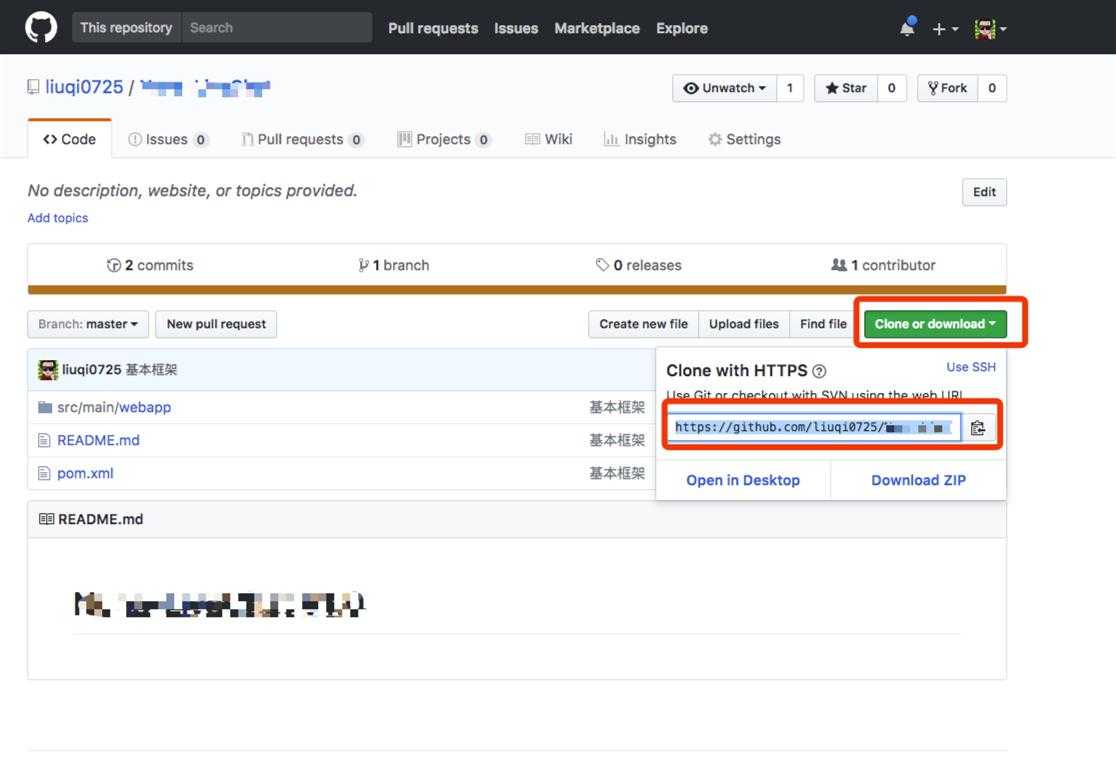Click Open in Desktop
The height and width of the screenshot is (770, 1116).
[x=743, y=480]
